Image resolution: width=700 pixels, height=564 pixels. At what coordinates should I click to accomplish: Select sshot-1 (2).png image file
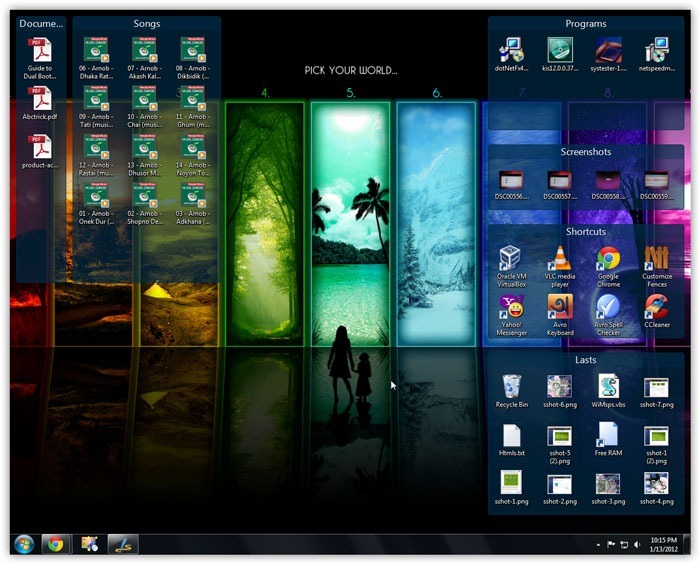point(656,444)
